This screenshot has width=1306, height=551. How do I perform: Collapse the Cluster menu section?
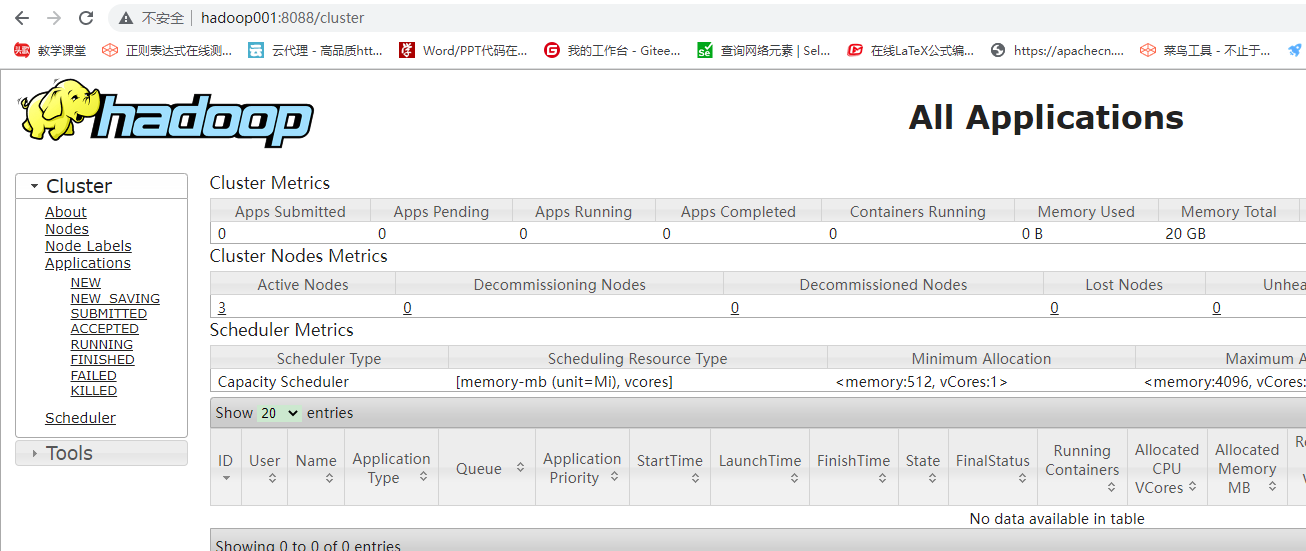pyautogui.click(x=101, y=186)
